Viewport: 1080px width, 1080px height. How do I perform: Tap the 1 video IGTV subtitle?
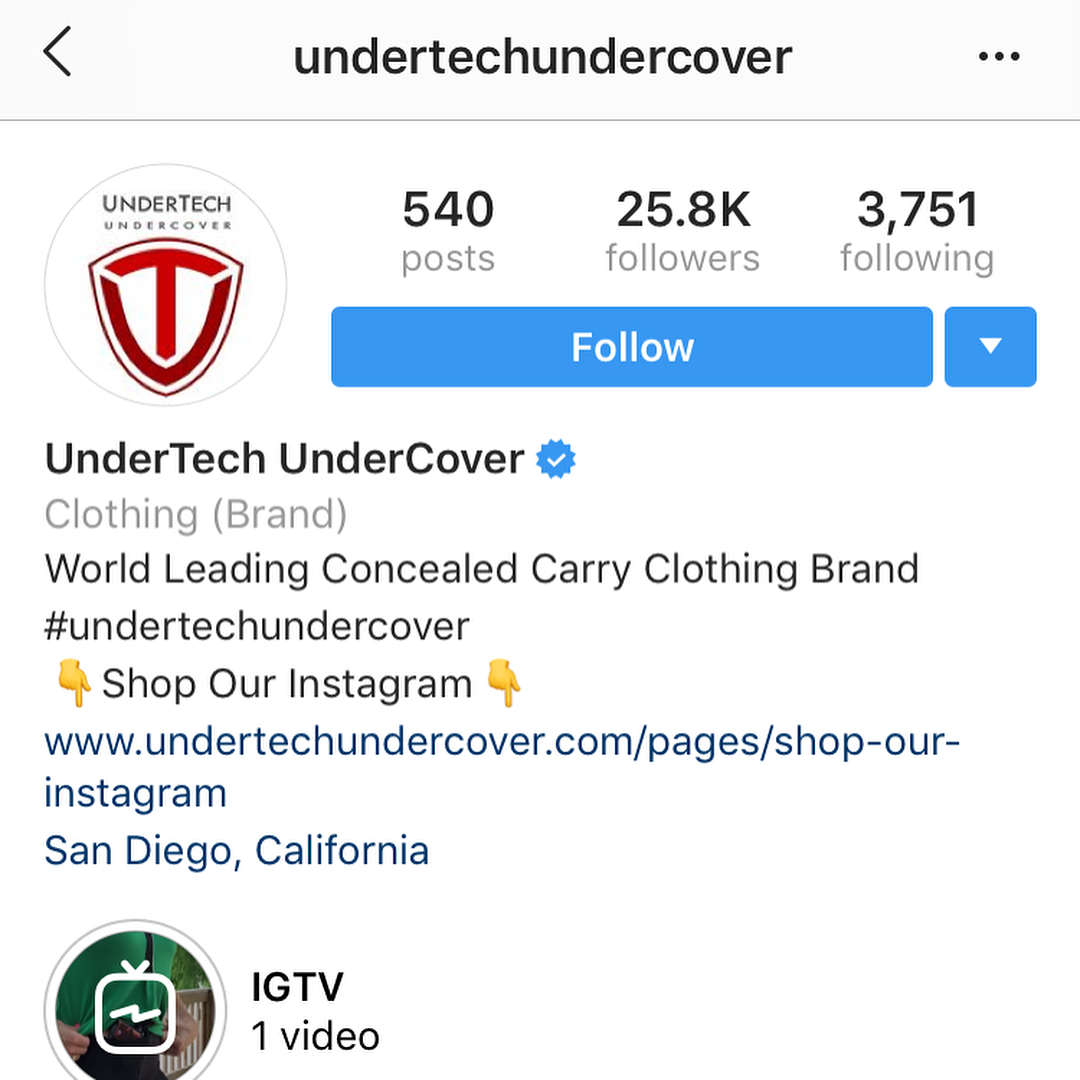coord(315,1036)
